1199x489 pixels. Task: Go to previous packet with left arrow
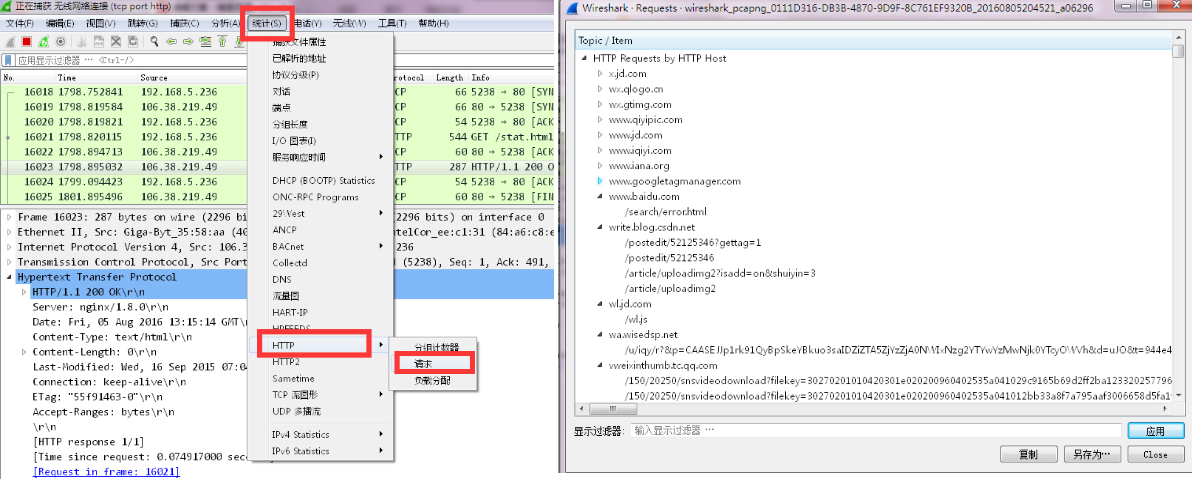[x=171, y=41]
